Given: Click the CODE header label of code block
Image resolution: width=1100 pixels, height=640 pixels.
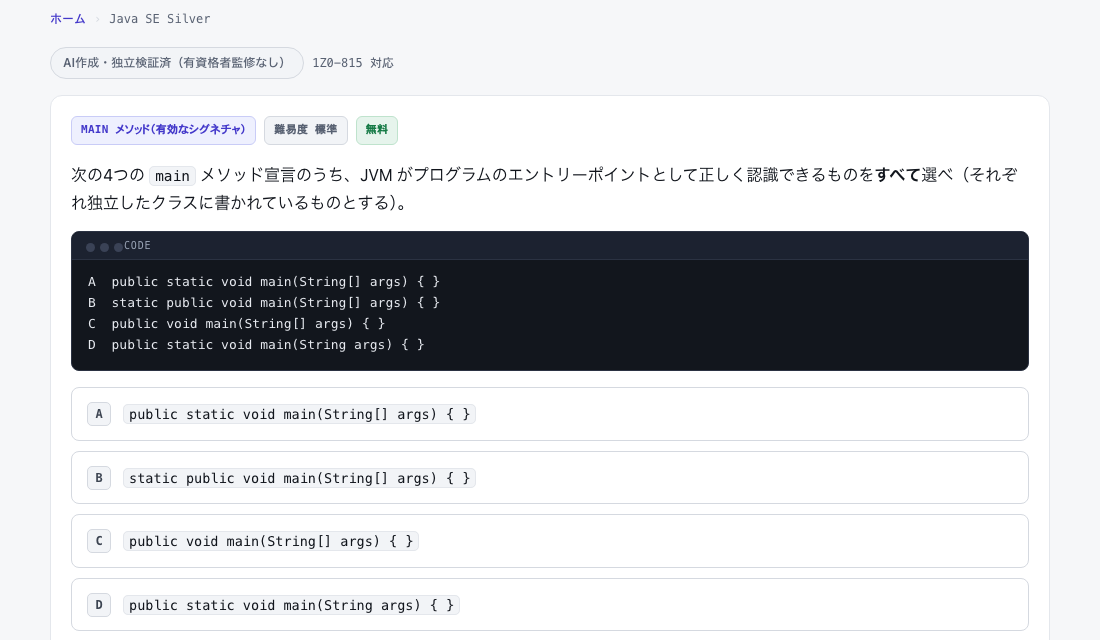Looking at the screenshot, I should click(138, 246).
